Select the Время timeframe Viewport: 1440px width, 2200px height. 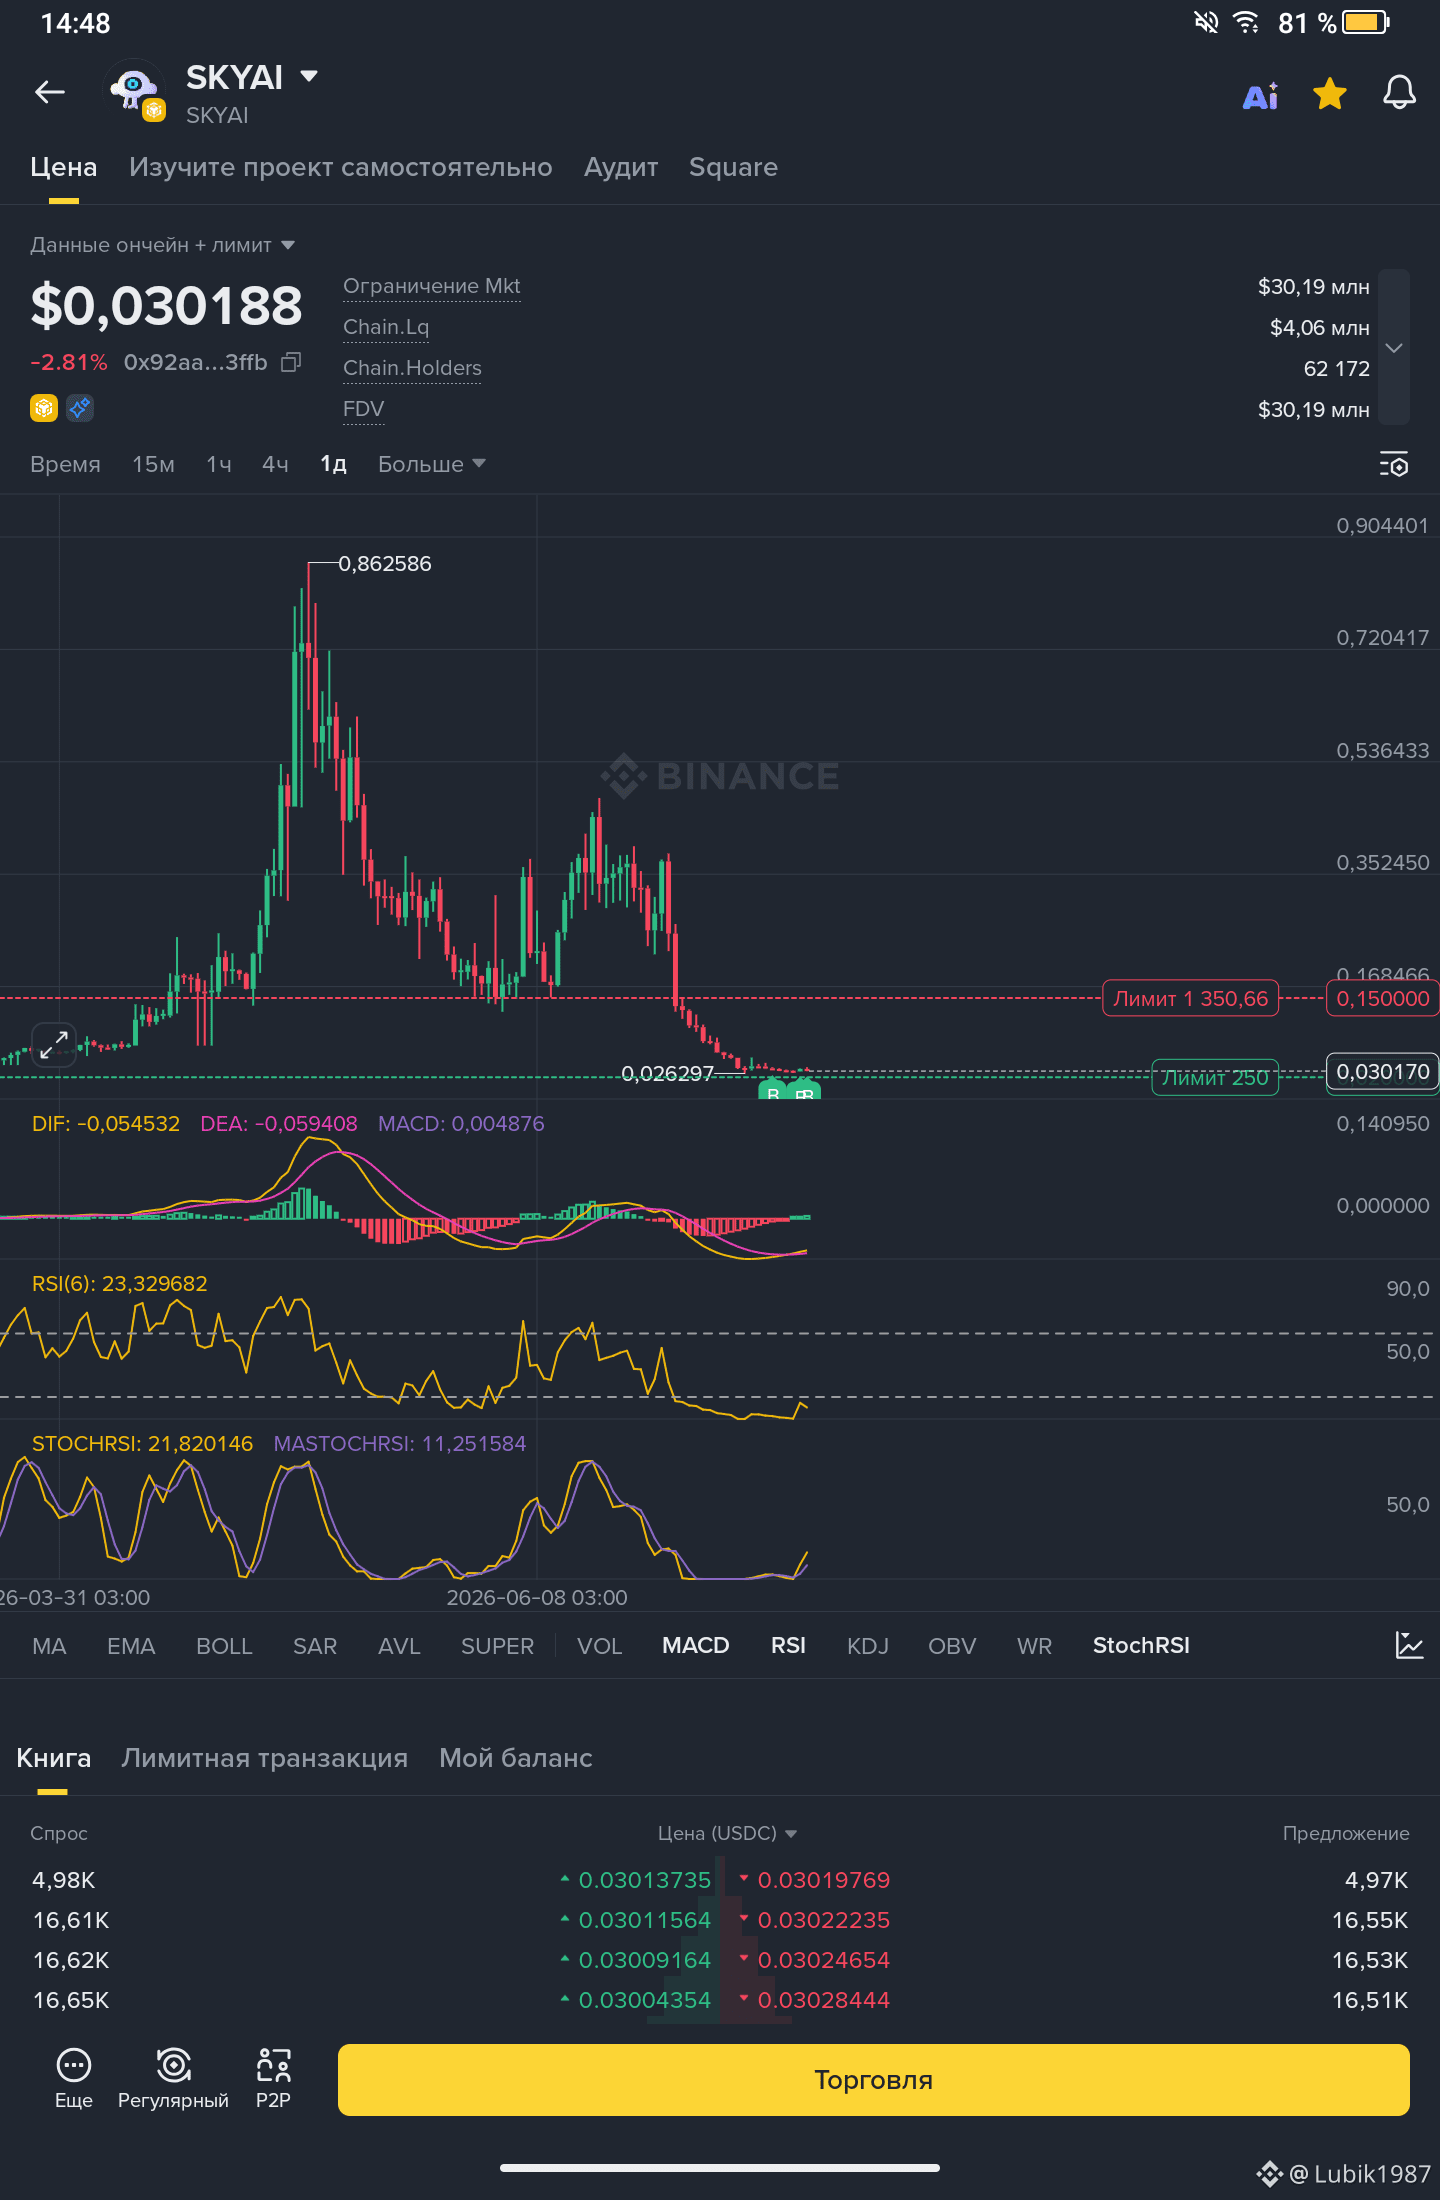65,464
